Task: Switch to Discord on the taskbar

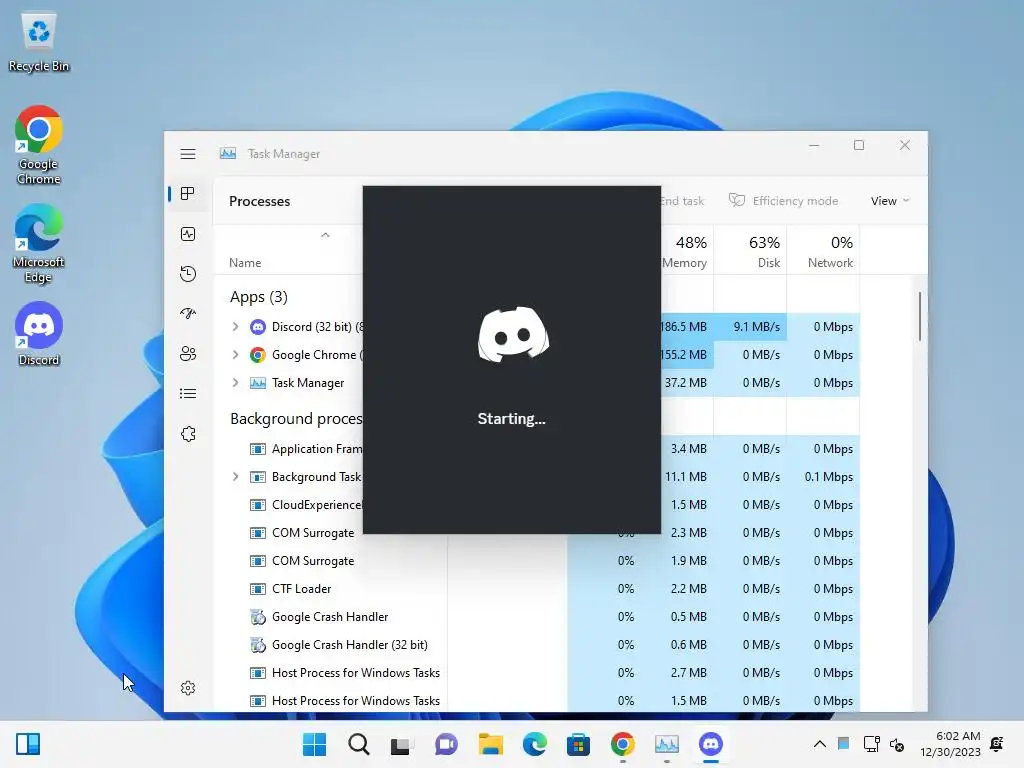Action: click(x=711, y=744)
